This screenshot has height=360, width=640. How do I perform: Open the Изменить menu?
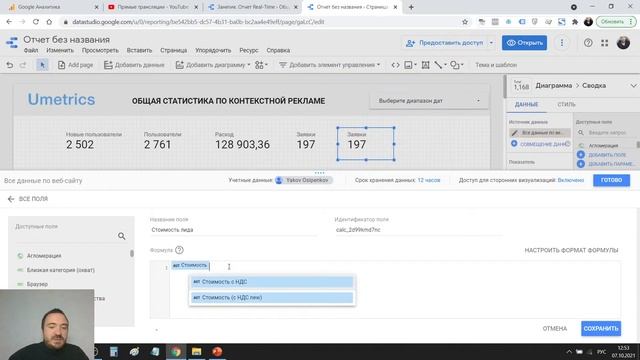(x=60, y=50)
